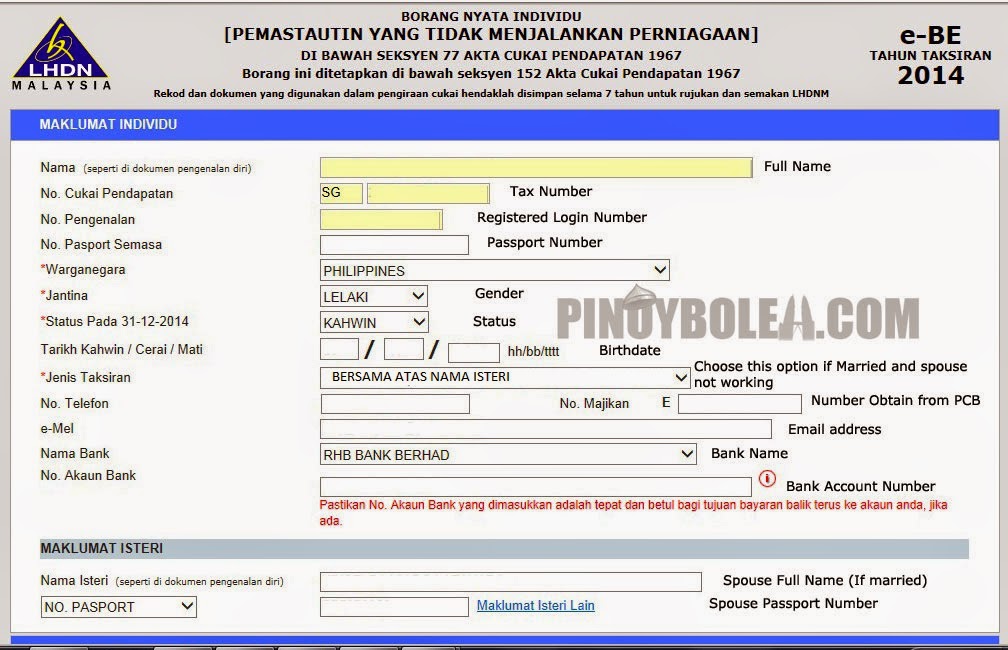Open the Jantina LELAKI dropdown
Image resolution: width=1008 pixels, height=650 pixels.
click(x=374, y=296)
